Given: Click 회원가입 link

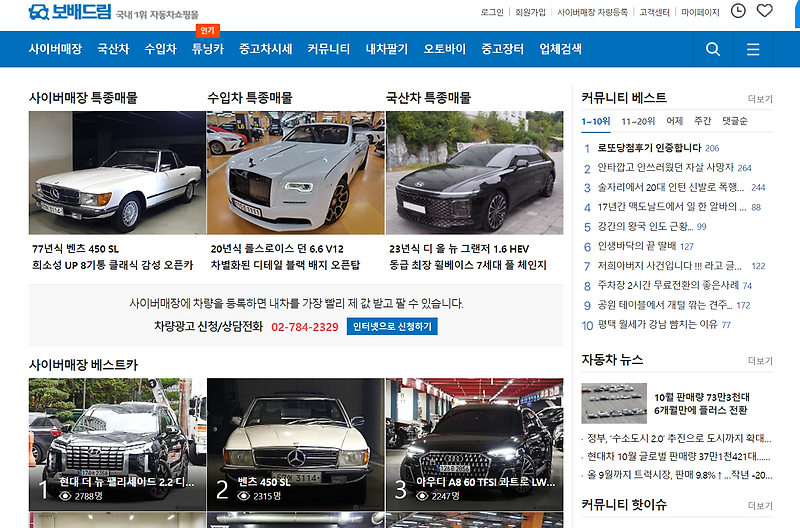Looking at the screenshot, I should tap(530, 12).
